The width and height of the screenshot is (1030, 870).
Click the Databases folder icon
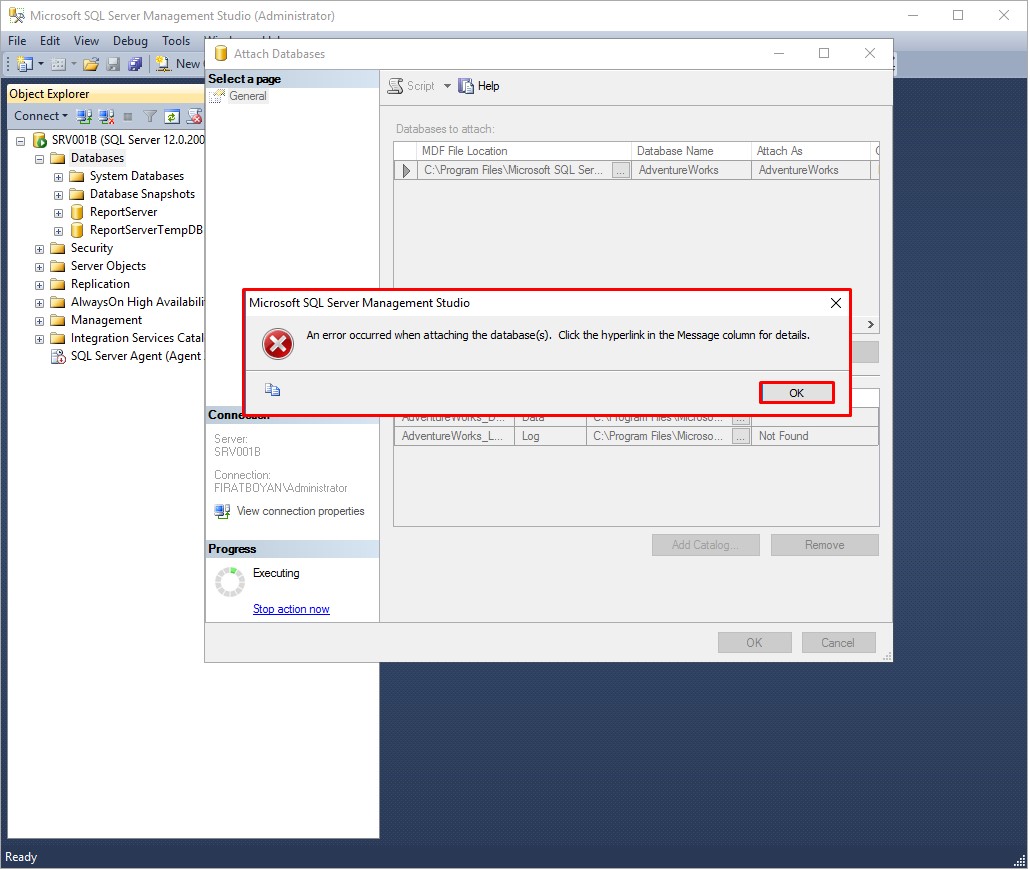point(58,158)
